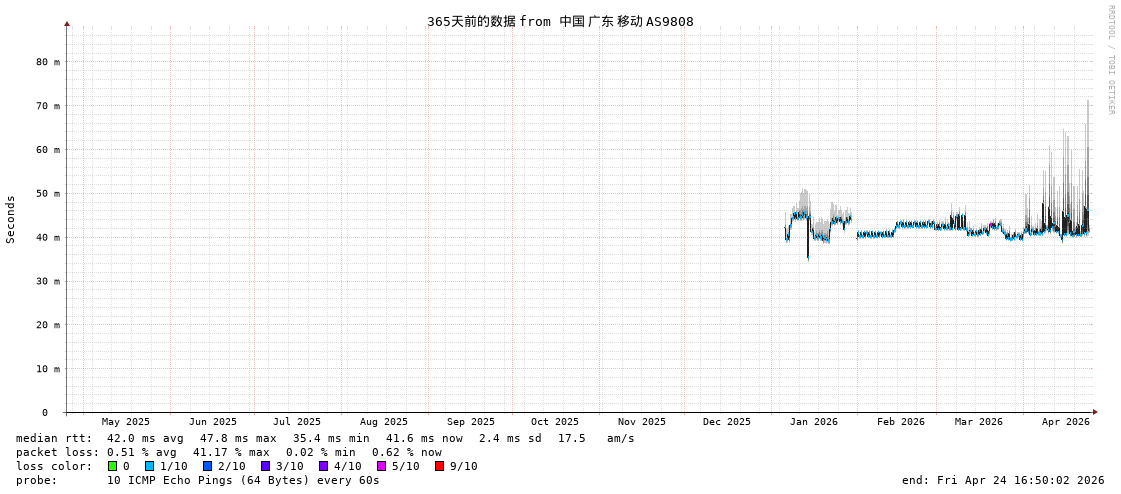Select the red 9/10 loss color swatch
The image size is (1121, 494).
439,466
